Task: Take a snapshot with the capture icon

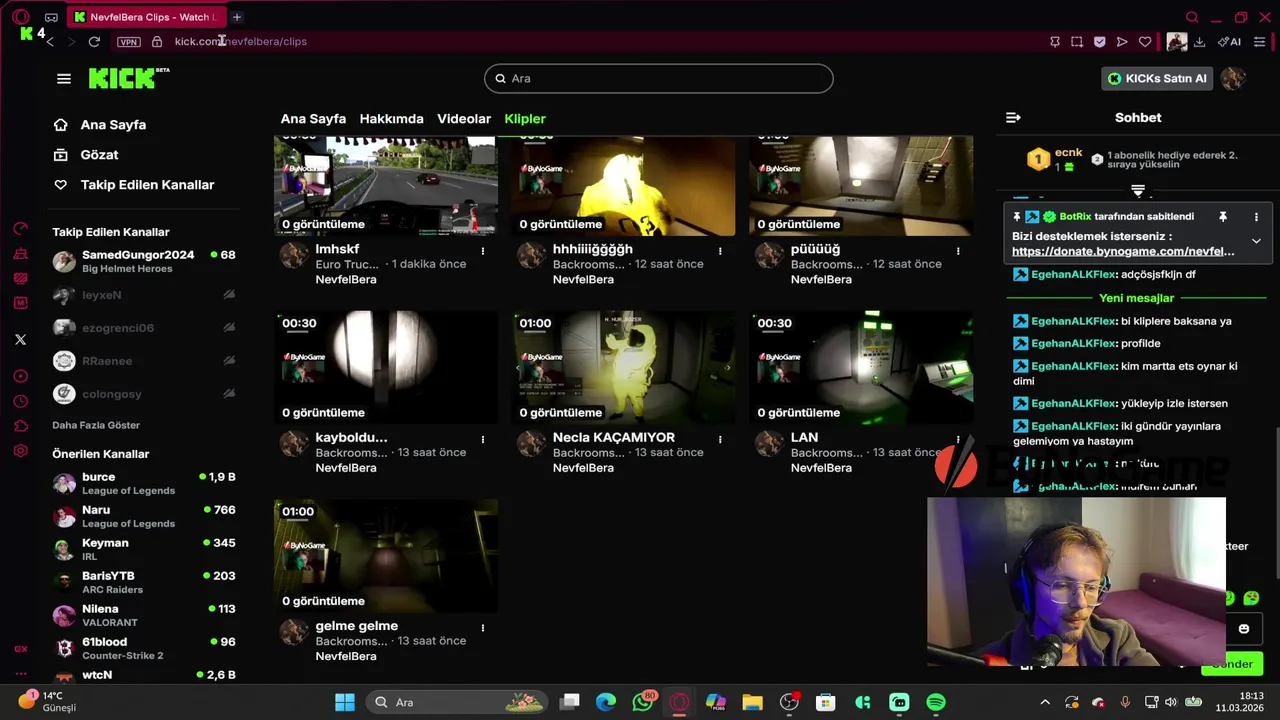Action: 1077,42
